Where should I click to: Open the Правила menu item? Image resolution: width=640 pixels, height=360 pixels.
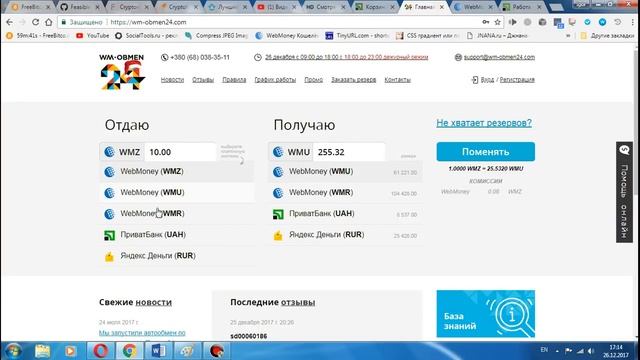point(234,80)
